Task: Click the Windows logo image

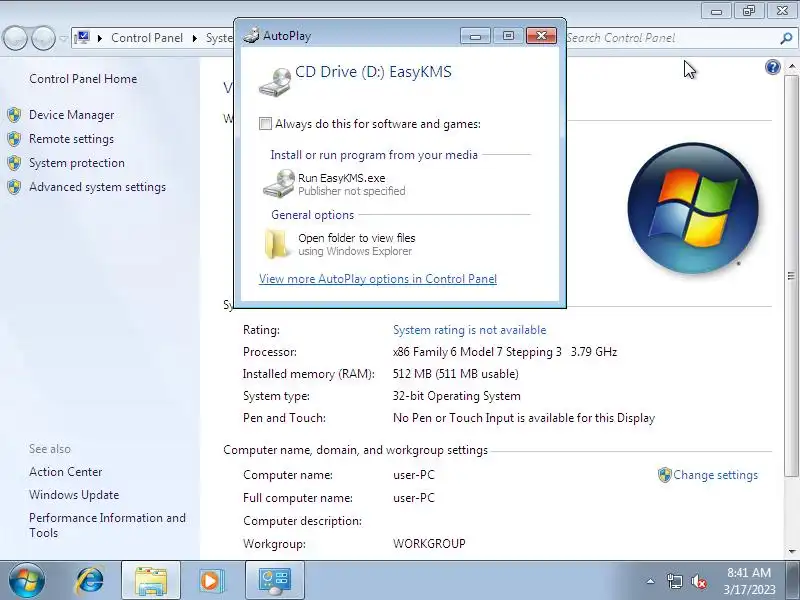Action: 692,208
